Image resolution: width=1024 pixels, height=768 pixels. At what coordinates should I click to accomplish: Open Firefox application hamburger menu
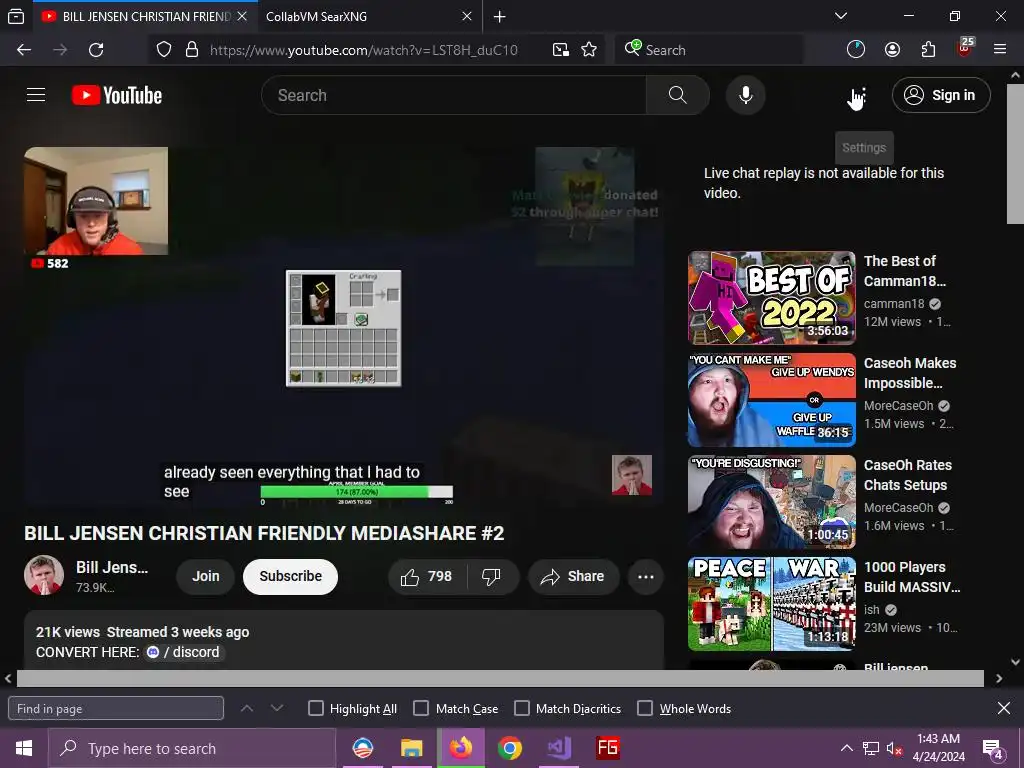coord(1000,50)
